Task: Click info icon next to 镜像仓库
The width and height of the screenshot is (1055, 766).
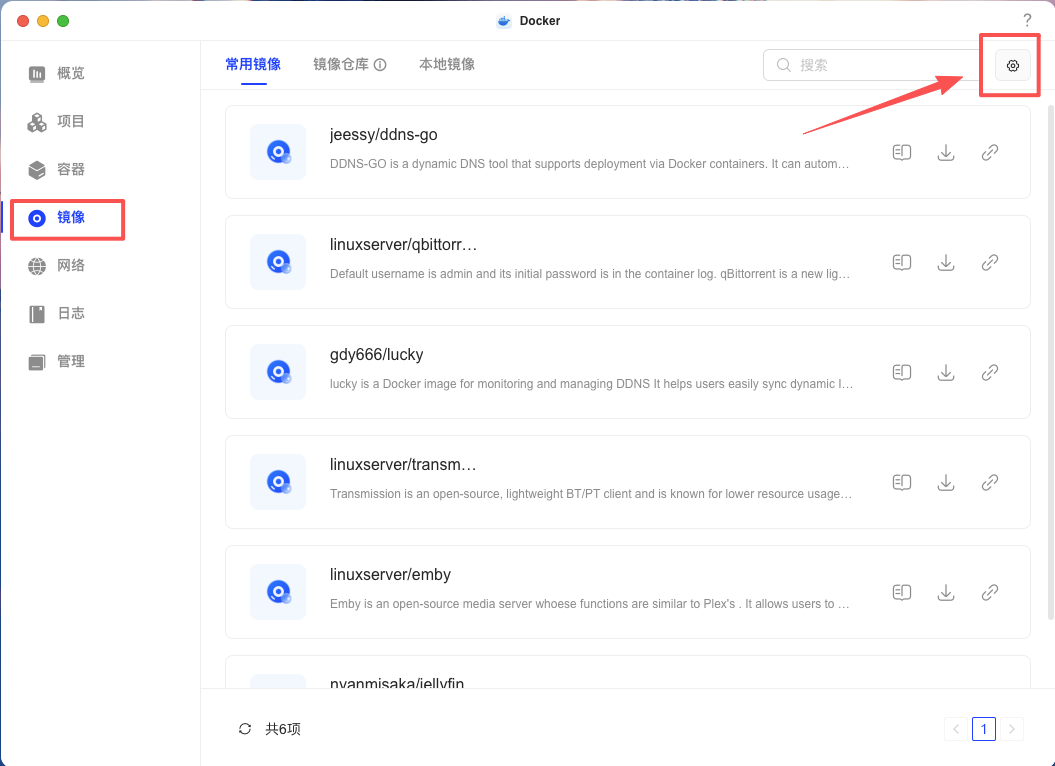Action: click(380, 65)
